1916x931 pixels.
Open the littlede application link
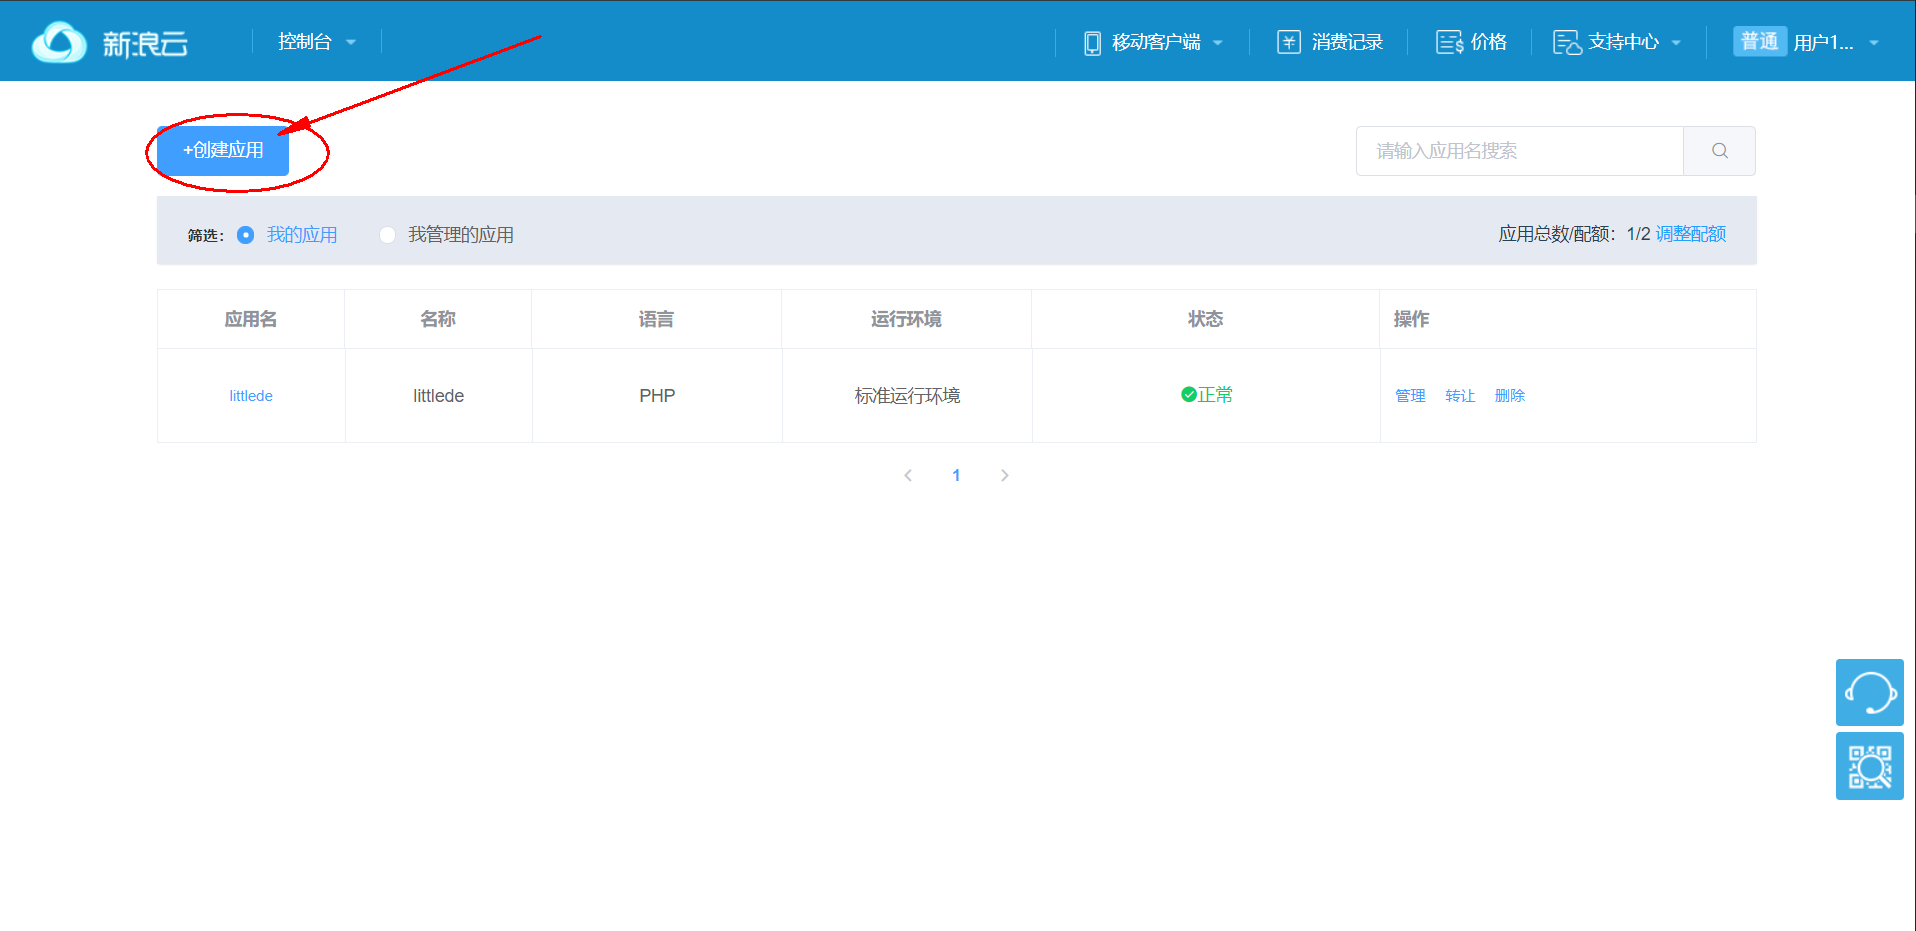pyautogui.click(x=250, y=395)
